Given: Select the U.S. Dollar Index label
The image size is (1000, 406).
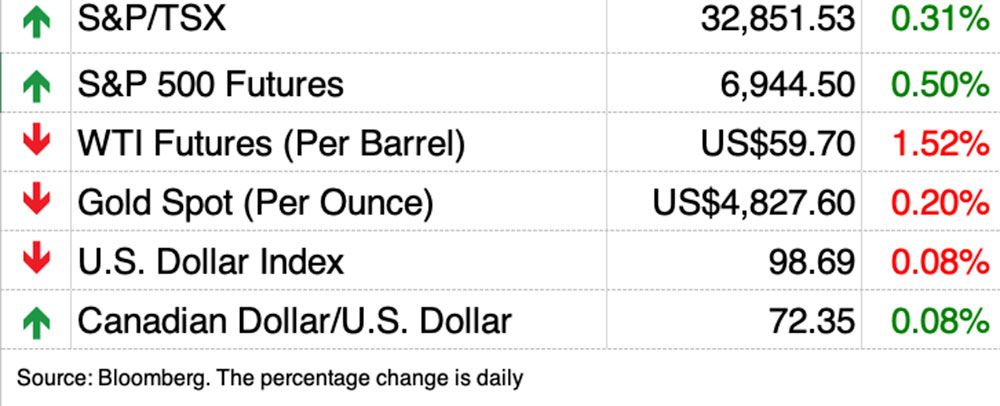Looking at the screenshot, I should tap(211, 262).
